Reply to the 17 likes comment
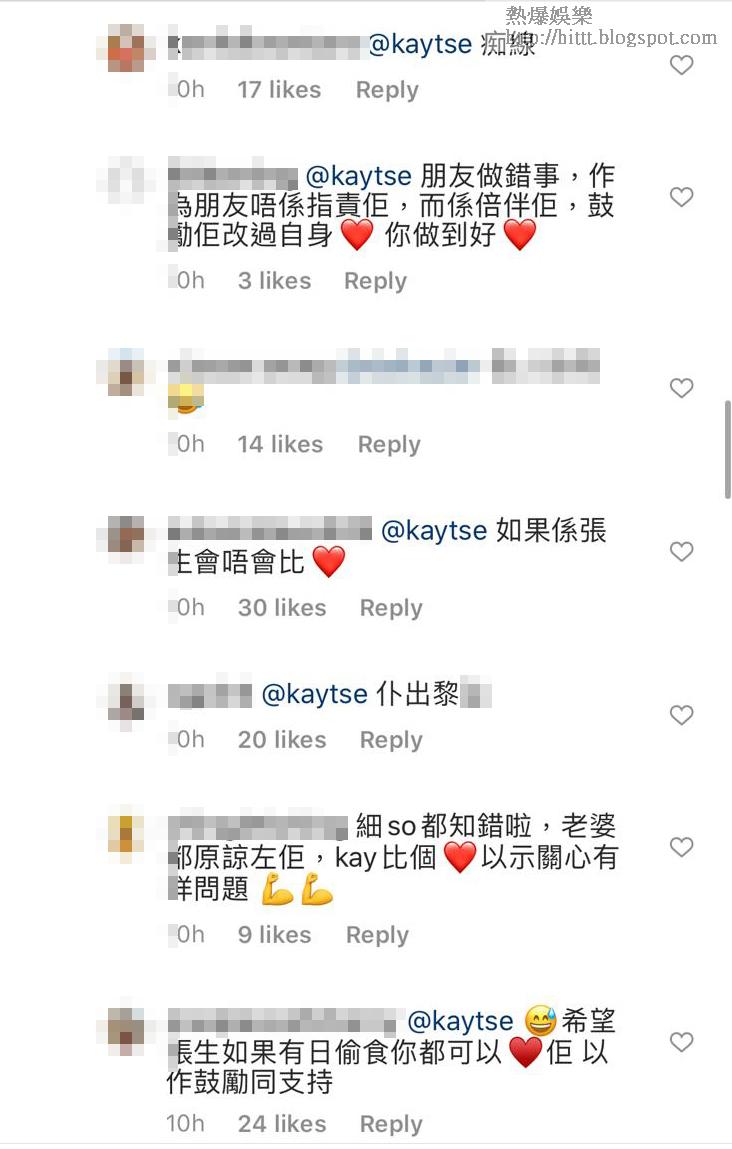 387,90
